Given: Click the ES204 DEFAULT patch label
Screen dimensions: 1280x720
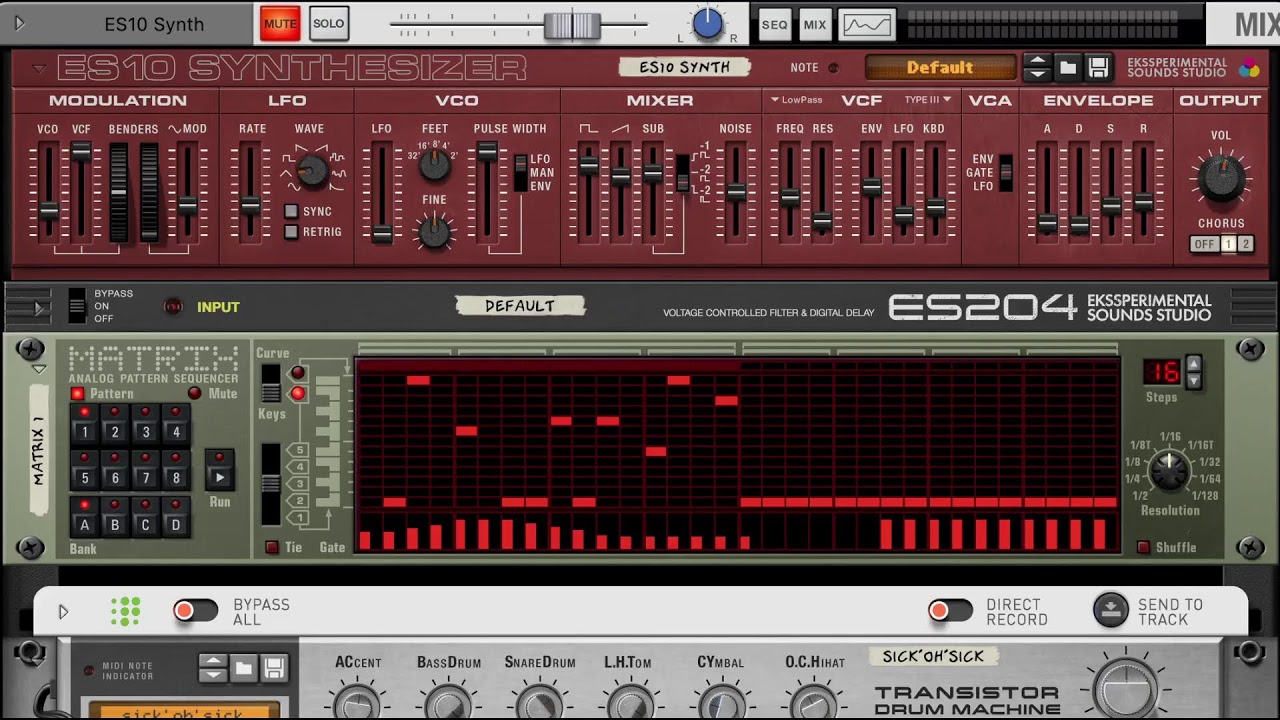Looking at the screenshot, I should tap(520, 306).
